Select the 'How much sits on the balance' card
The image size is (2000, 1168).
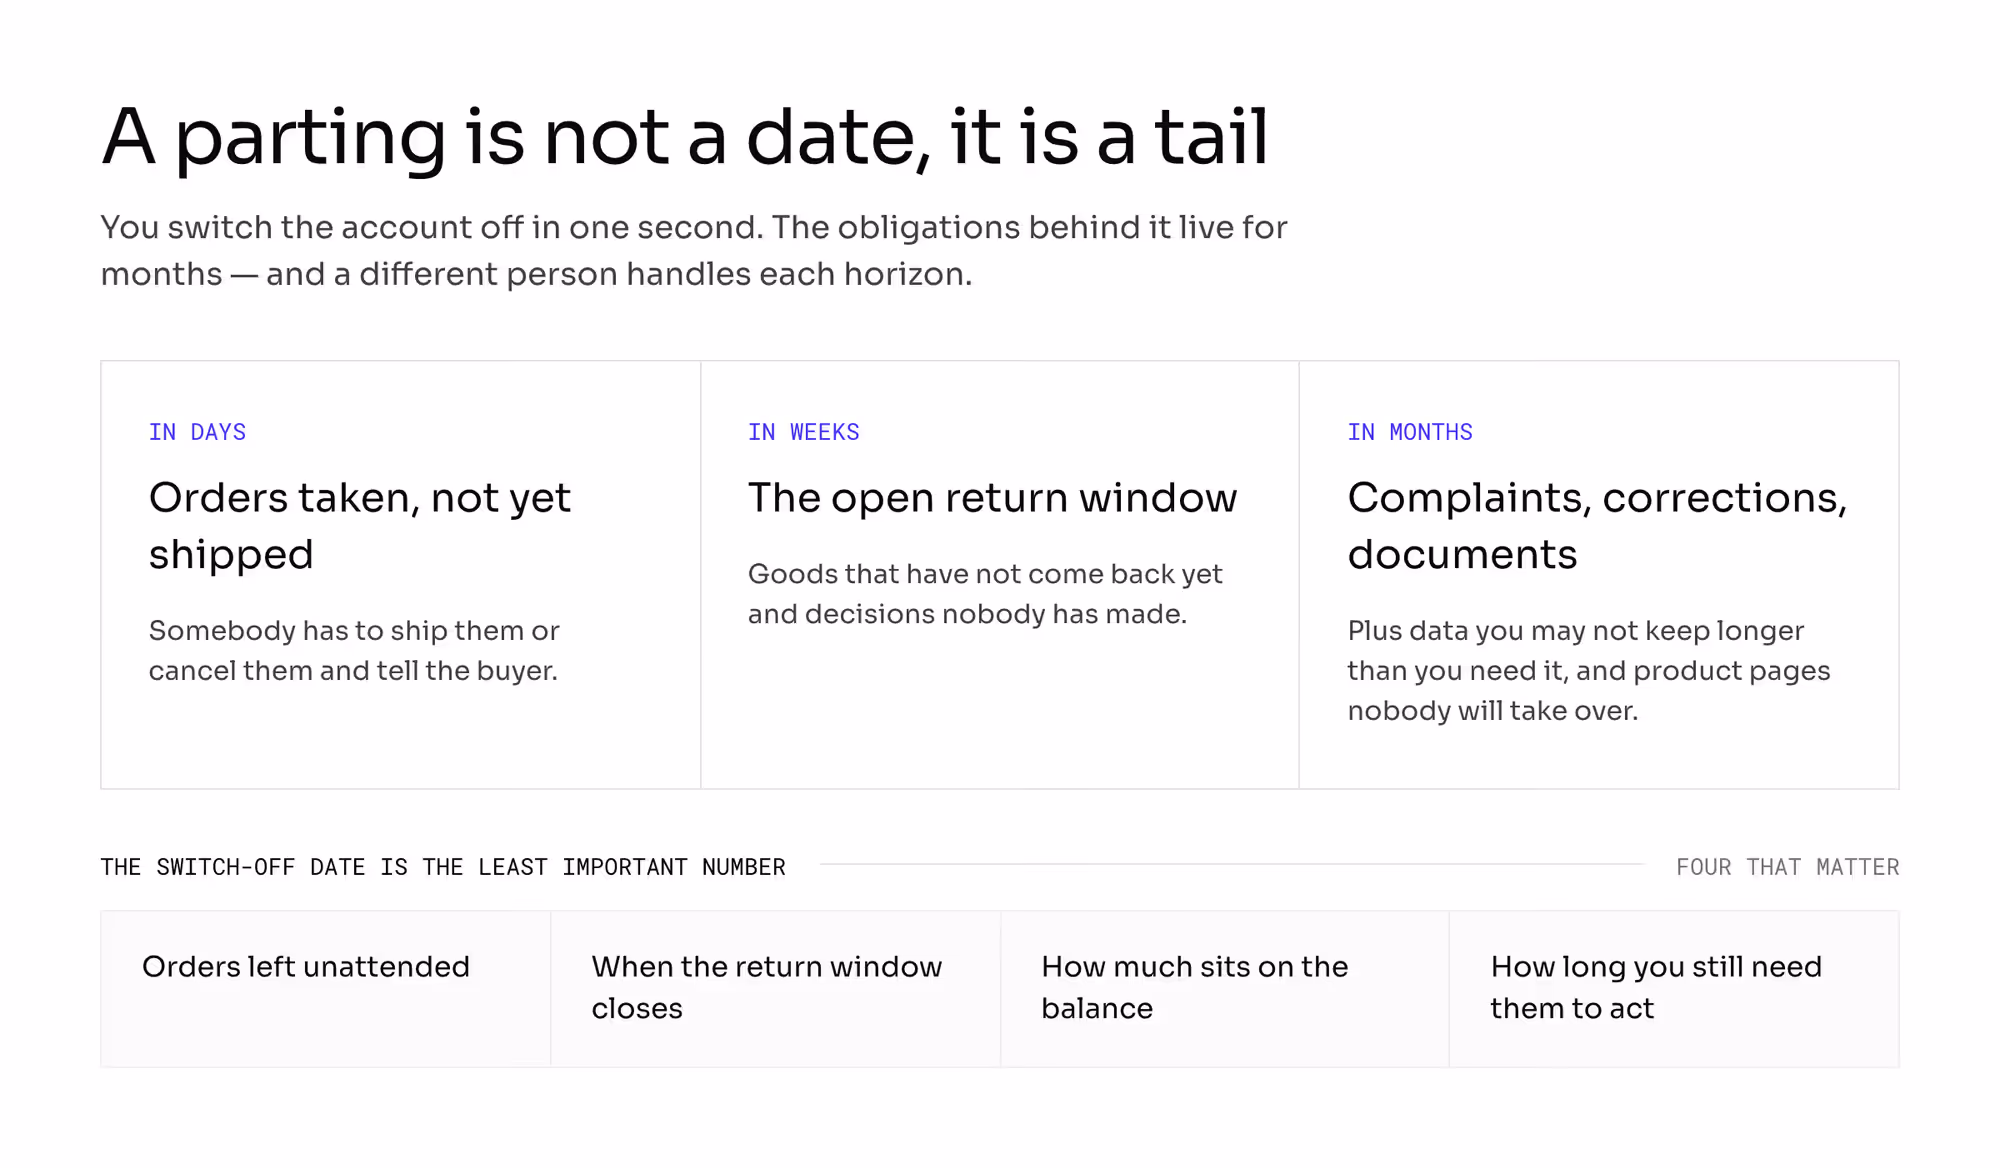pos(1224,989)
